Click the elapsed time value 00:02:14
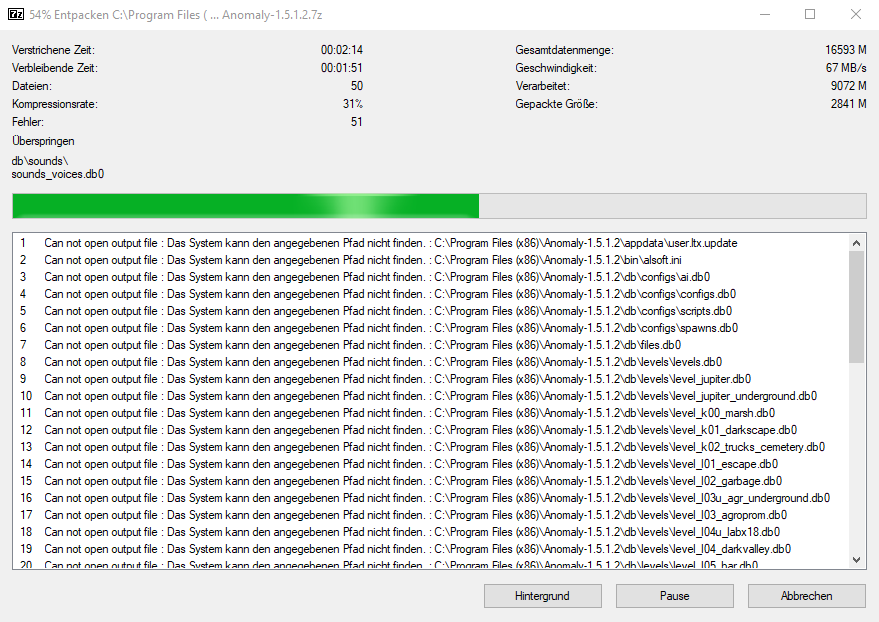Screen dimensions: 879x622 pyautogui.click(x=341, y=50)
